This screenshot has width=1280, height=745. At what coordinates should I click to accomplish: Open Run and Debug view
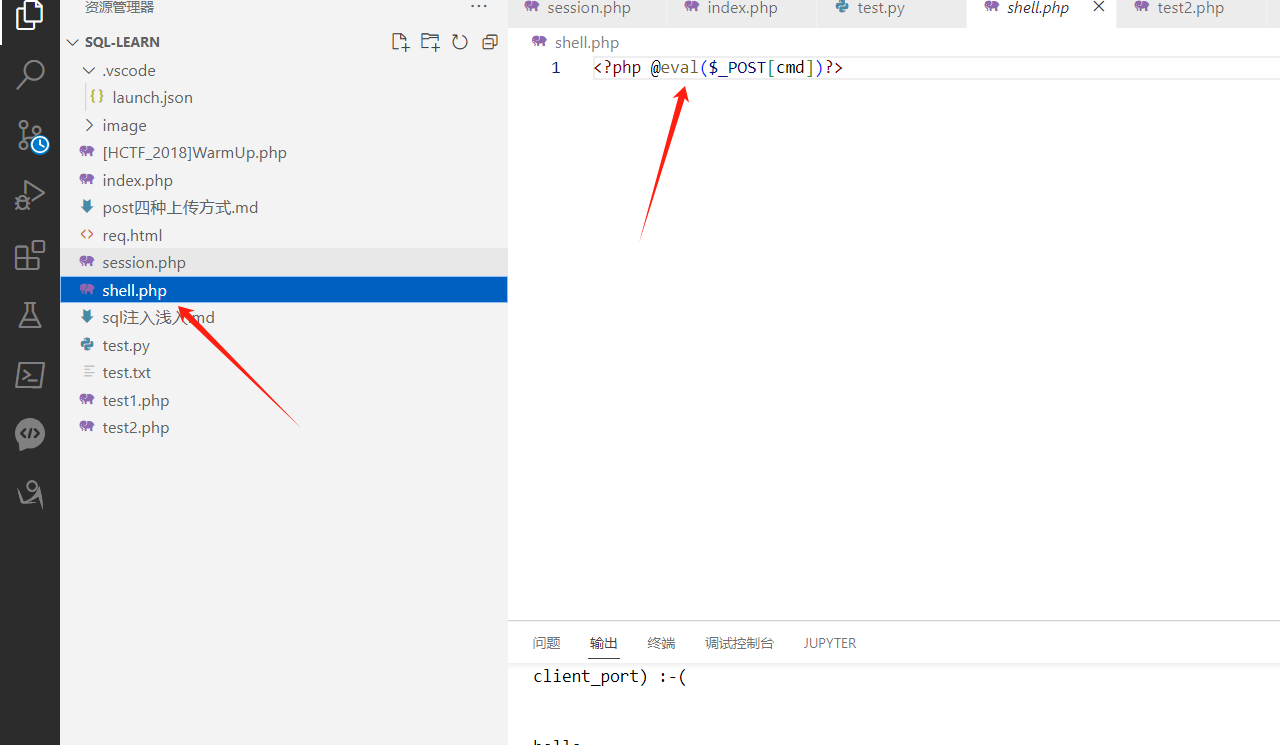(30, 195)
